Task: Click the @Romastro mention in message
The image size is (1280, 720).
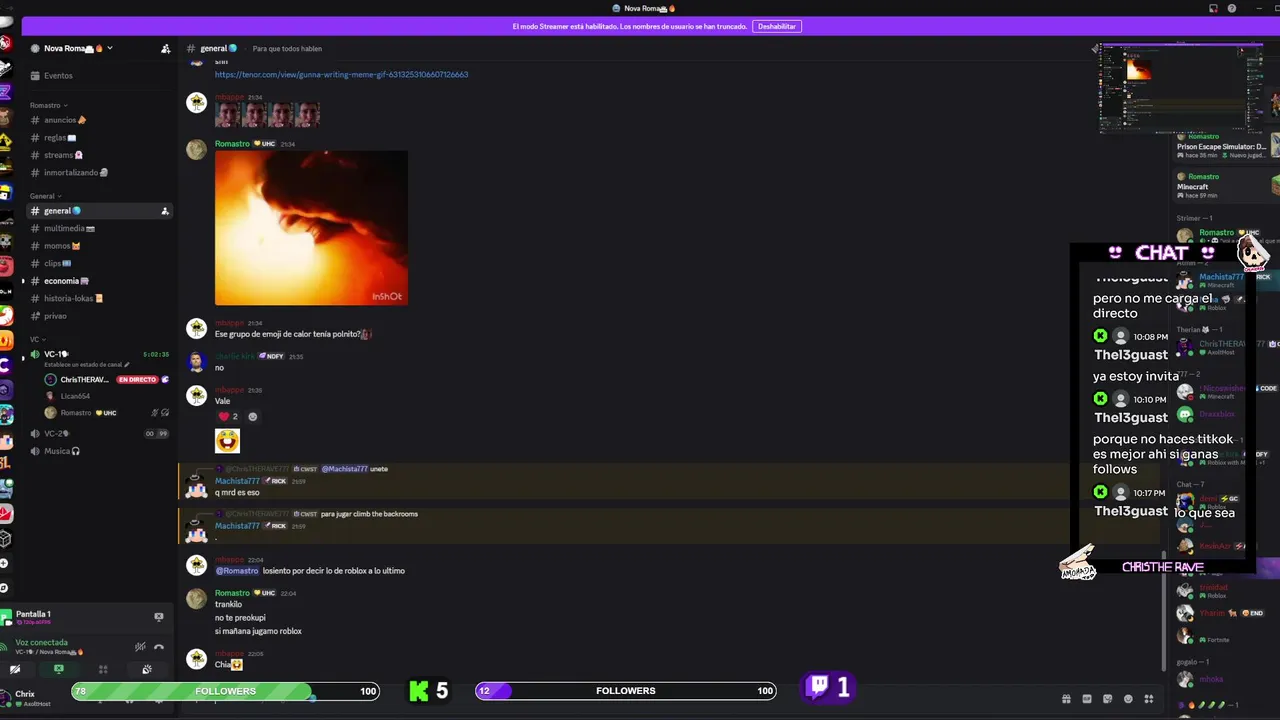Action: tap(237, 571)
